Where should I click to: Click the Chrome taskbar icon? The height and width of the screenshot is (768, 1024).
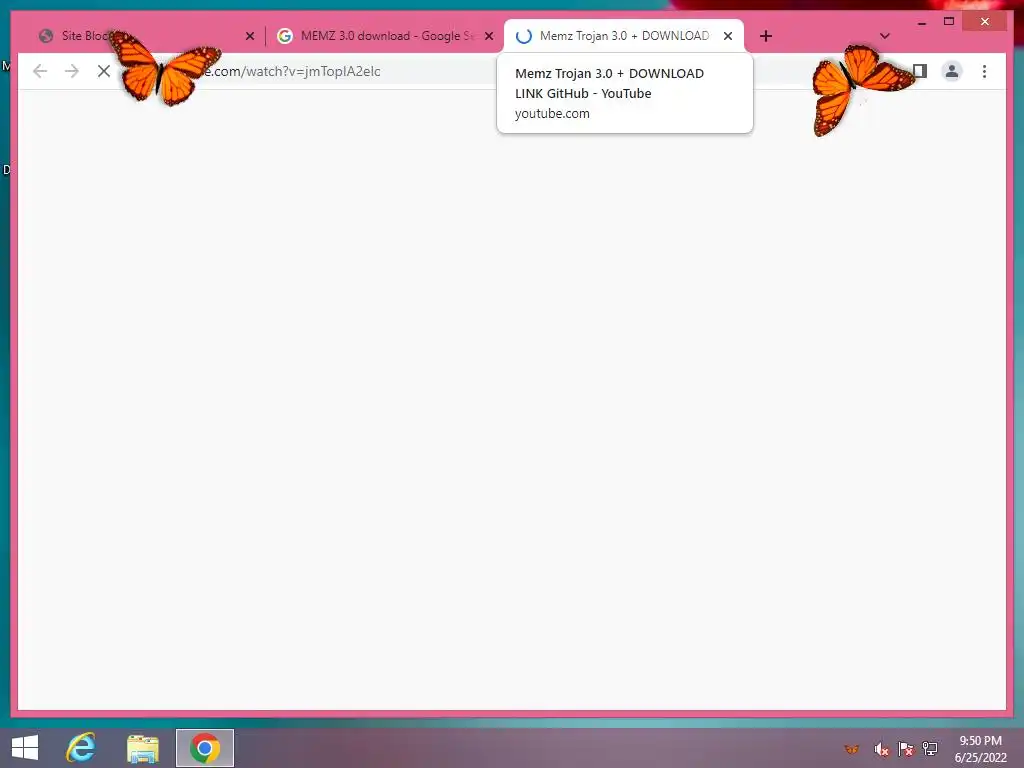tap(204, 748)
